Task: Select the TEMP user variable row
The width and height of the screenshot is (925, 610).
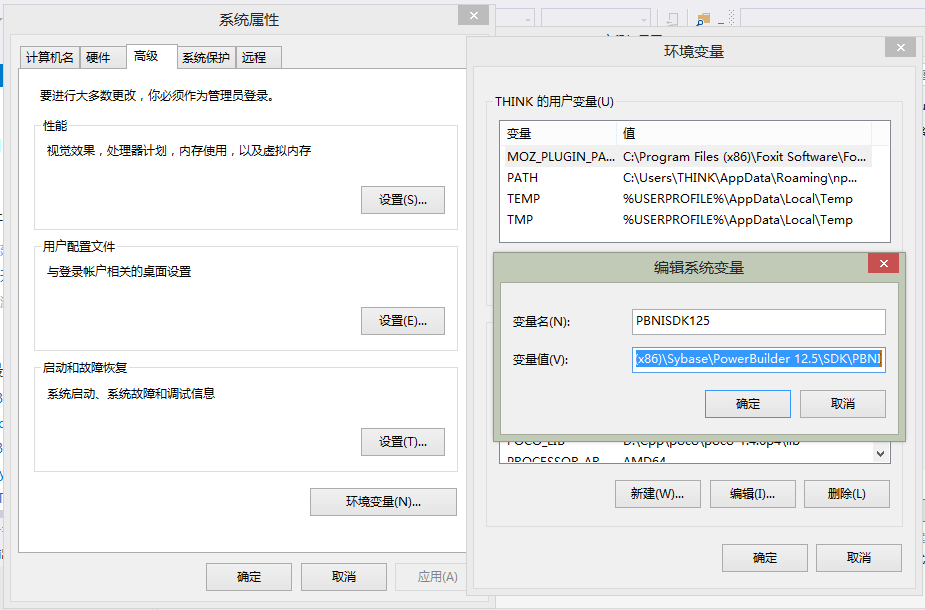Action: point(686,199)
